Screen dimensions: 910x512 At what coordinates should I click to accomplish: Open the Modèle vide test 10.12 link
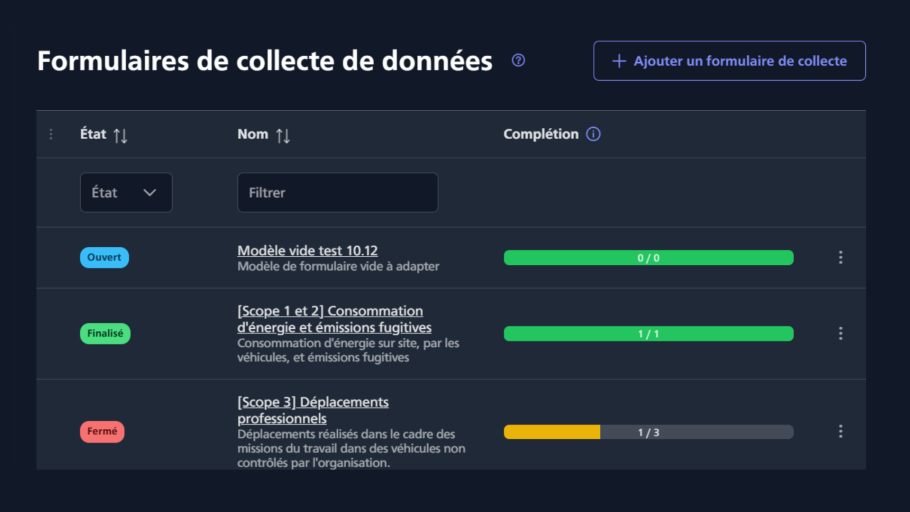coord(307,250)
